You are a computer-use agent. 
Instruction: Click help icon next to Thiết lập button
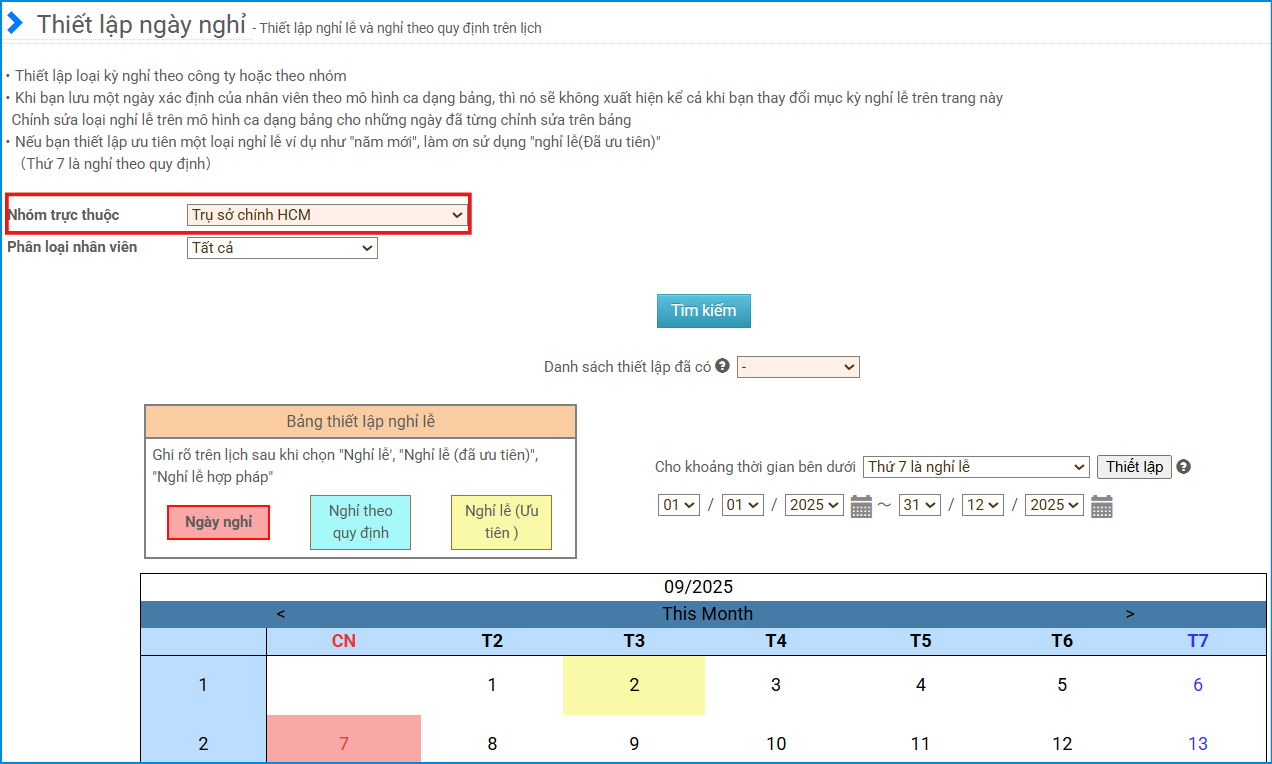click(x=1184, y=467)
